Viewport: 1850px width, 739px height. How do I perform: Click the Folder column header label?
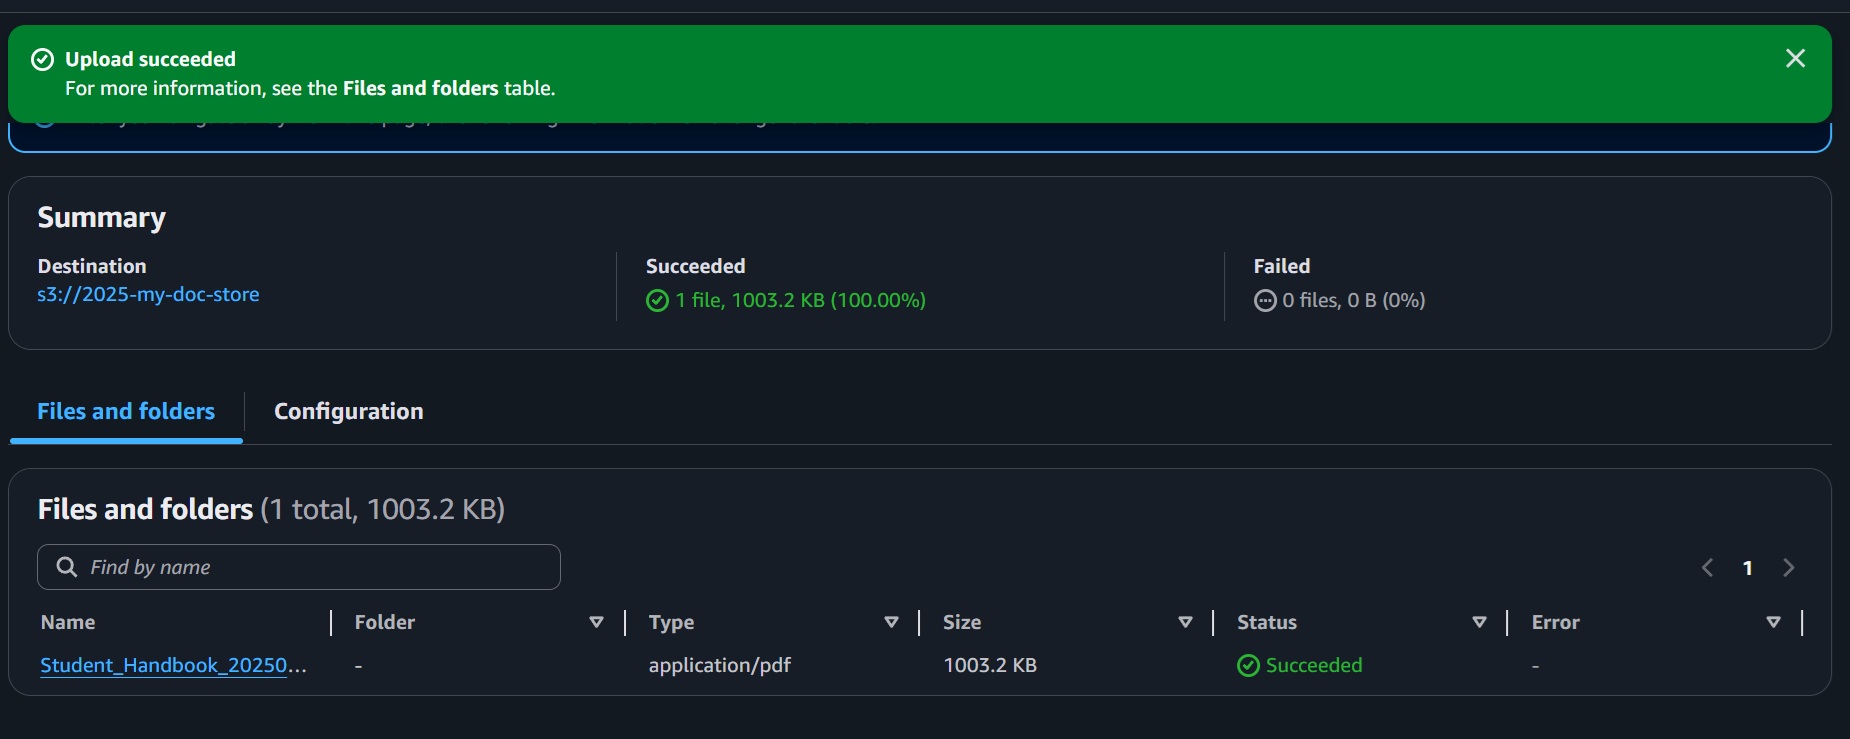(x=385, y=622)
